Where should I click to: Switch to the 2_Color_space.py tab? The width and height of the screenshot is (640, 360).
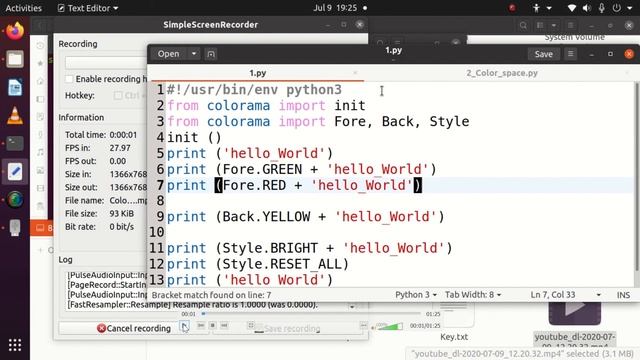tap(502, 73)
